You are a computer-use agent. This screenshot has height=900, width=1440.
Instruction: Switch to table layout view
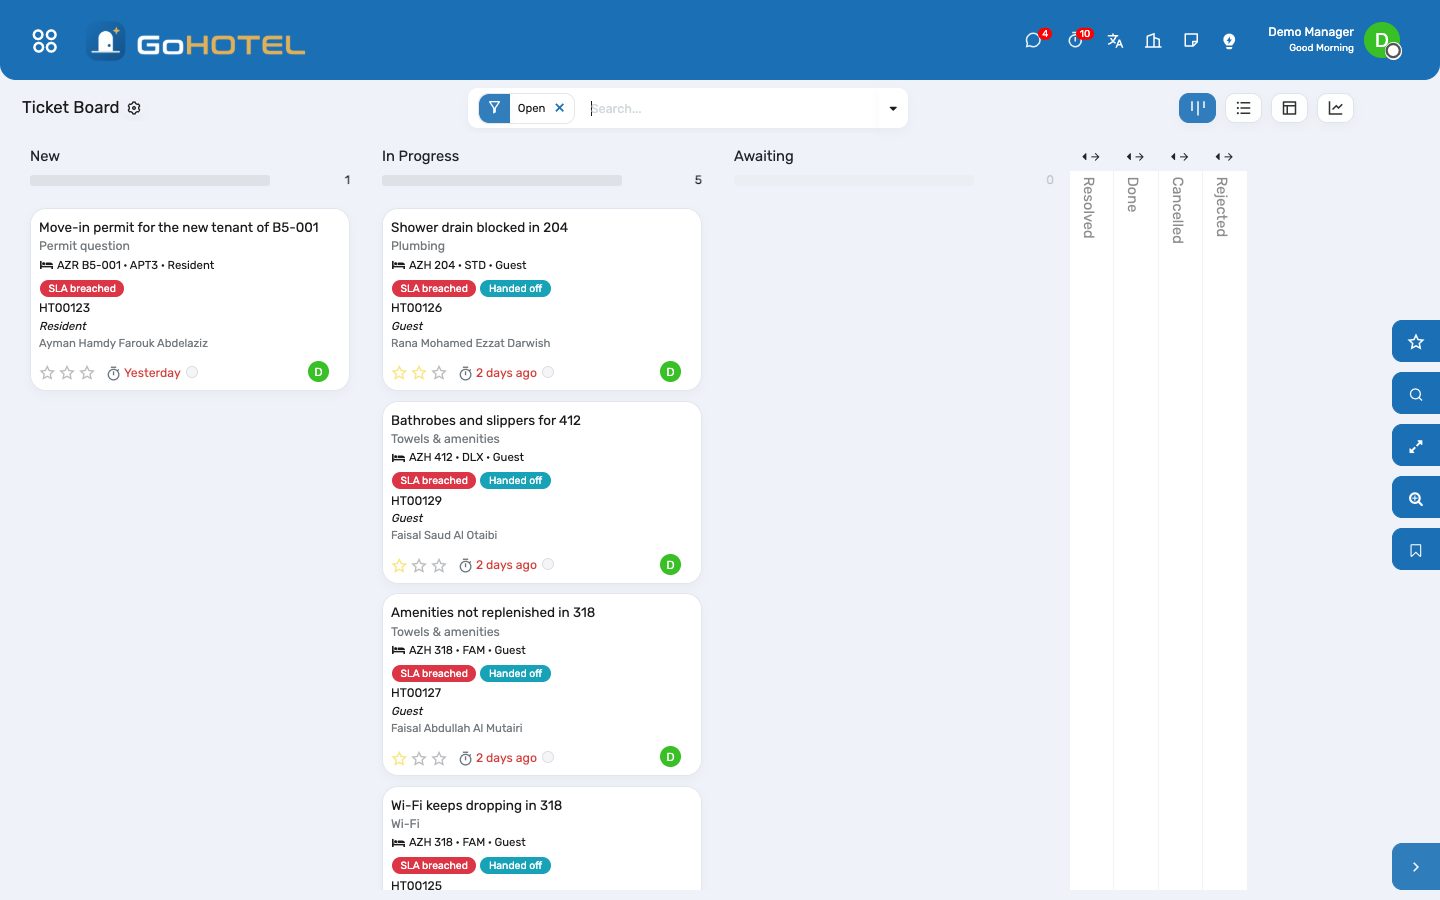[1289, 108]
